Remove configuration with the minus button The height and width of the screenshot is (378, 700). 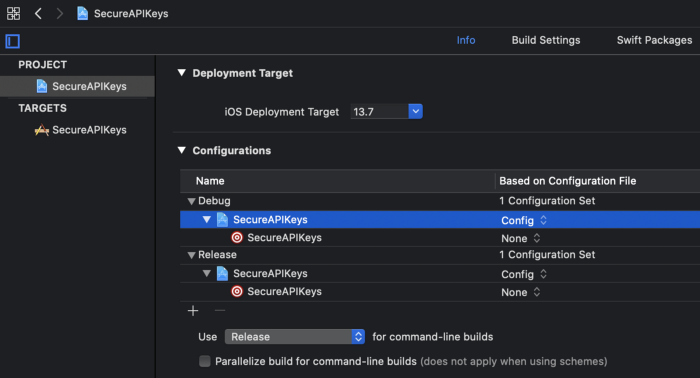[x=220, y=311]
